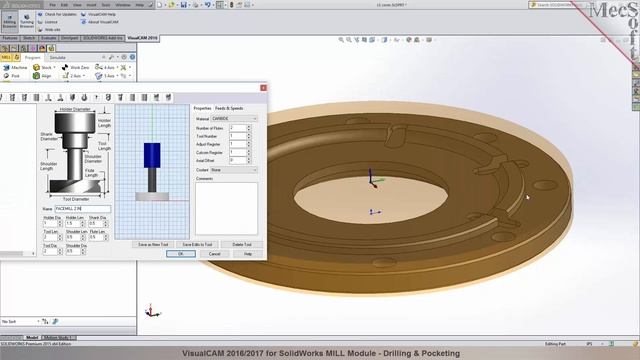Open the Window menu
This screenshot has width=640, height=360.
tap(123, 5)
